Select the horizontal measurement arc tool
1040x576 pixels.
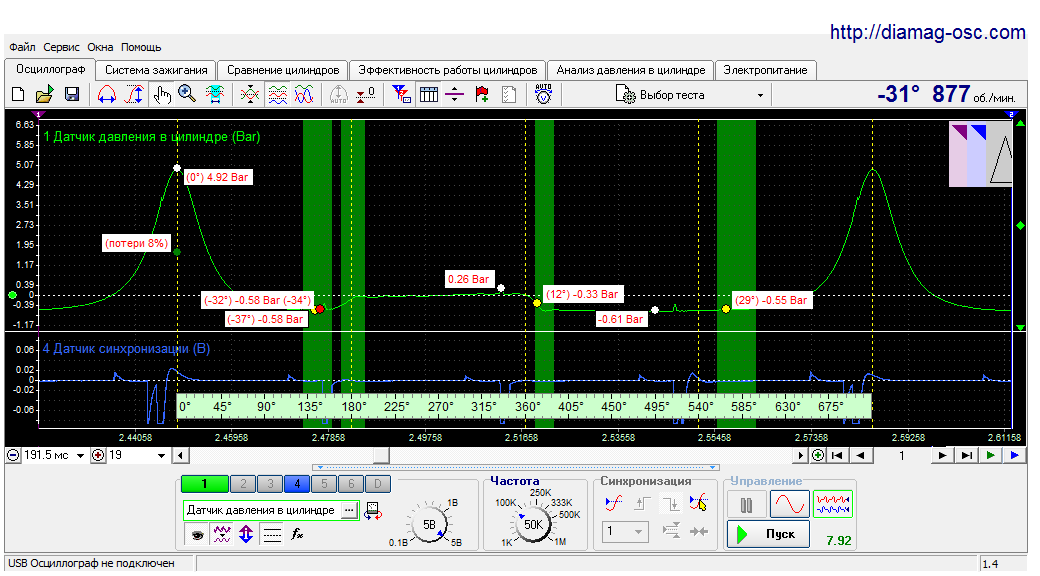pyautogui.click(x=107, y=95)
